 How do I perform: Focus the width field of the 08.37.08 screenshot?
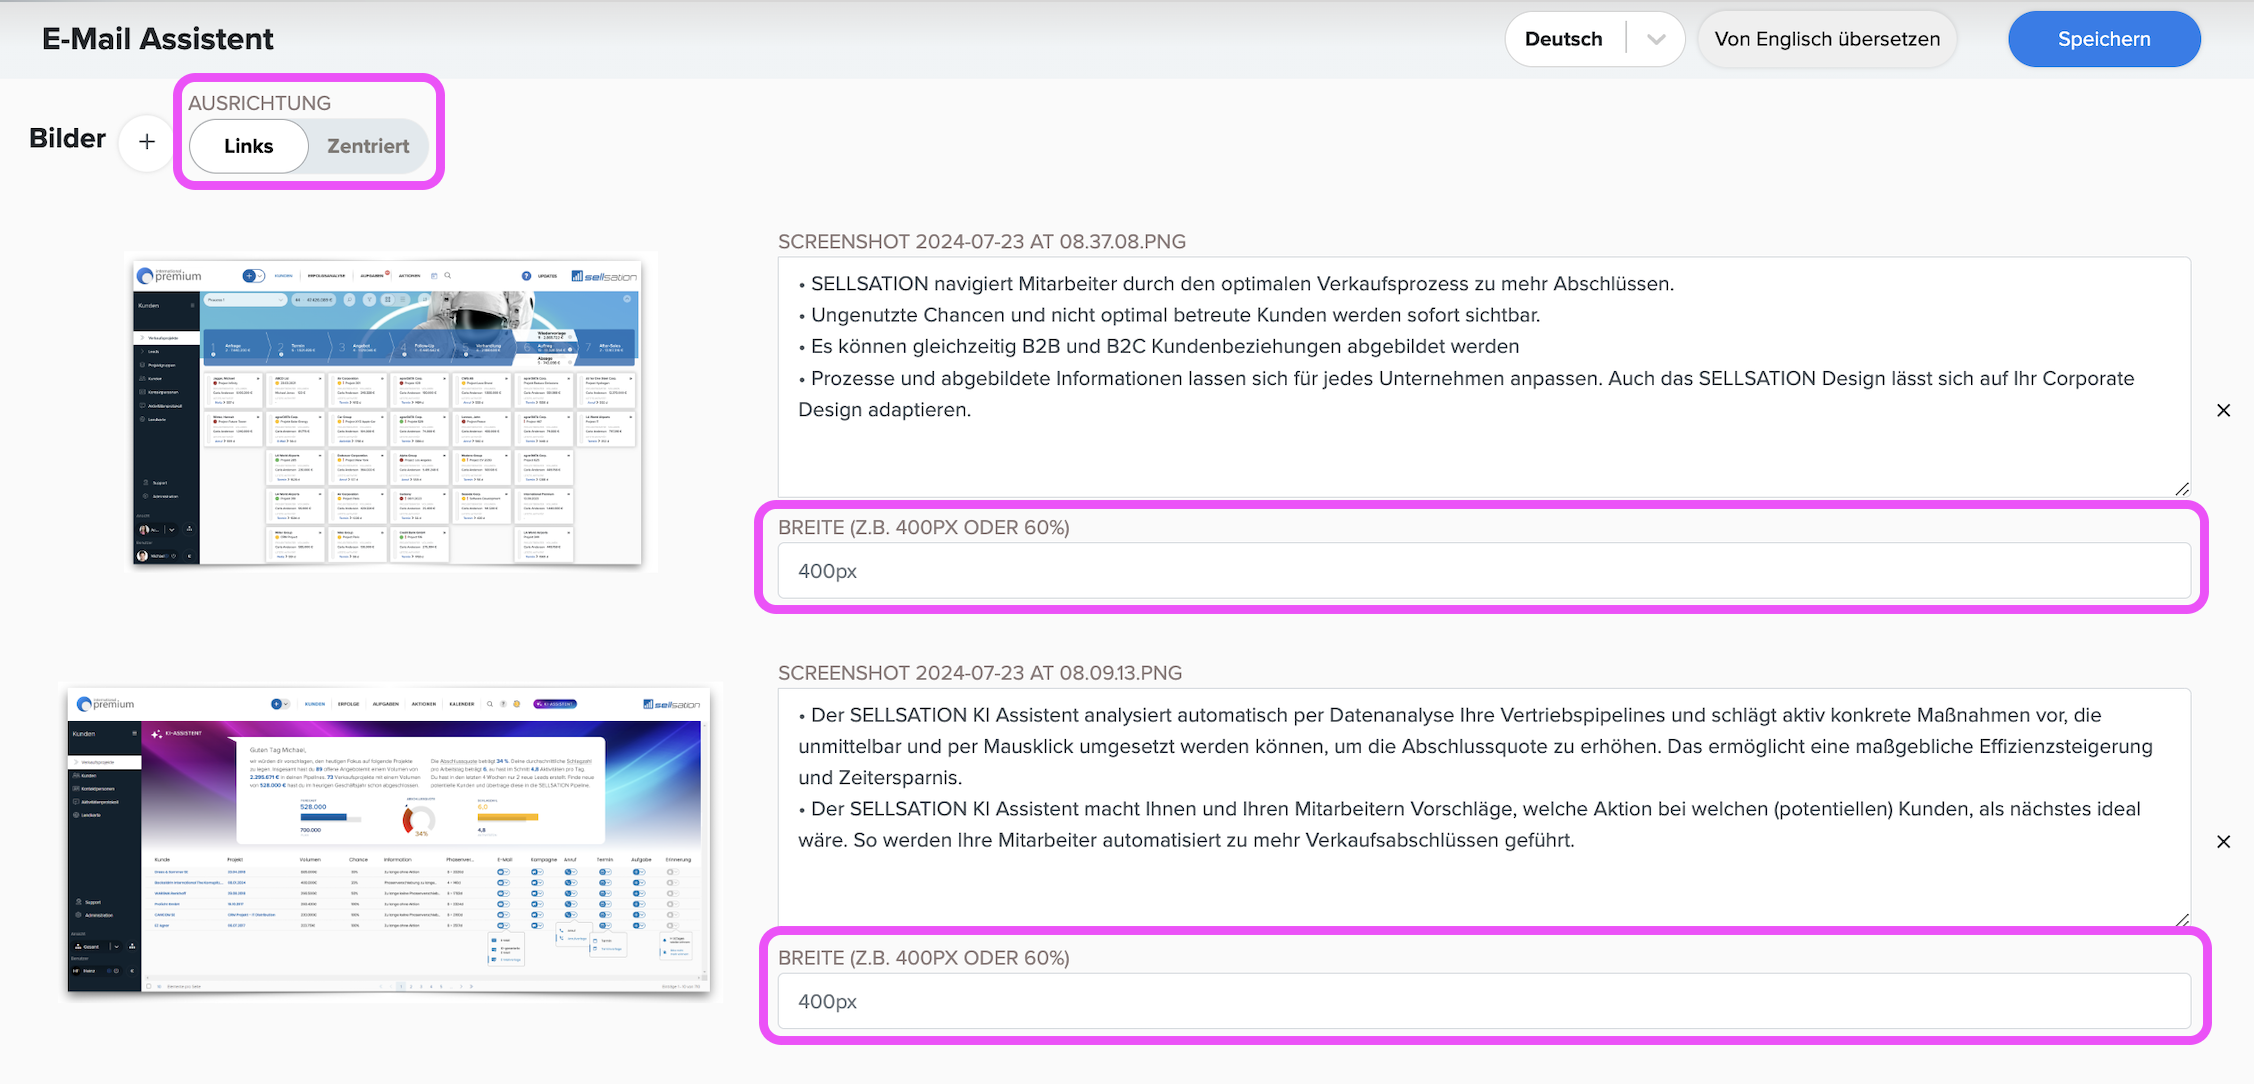tap(1484, 571)
